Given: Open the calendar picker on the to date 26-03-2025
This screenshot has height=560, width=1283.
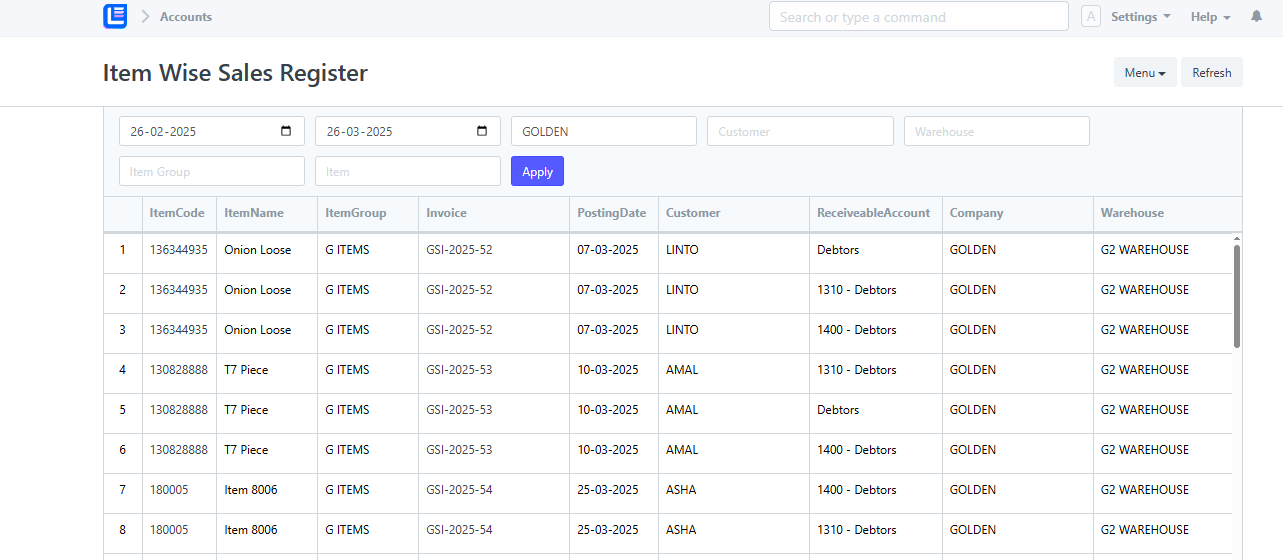Looking at the screenshot, I should pos(482,131).
